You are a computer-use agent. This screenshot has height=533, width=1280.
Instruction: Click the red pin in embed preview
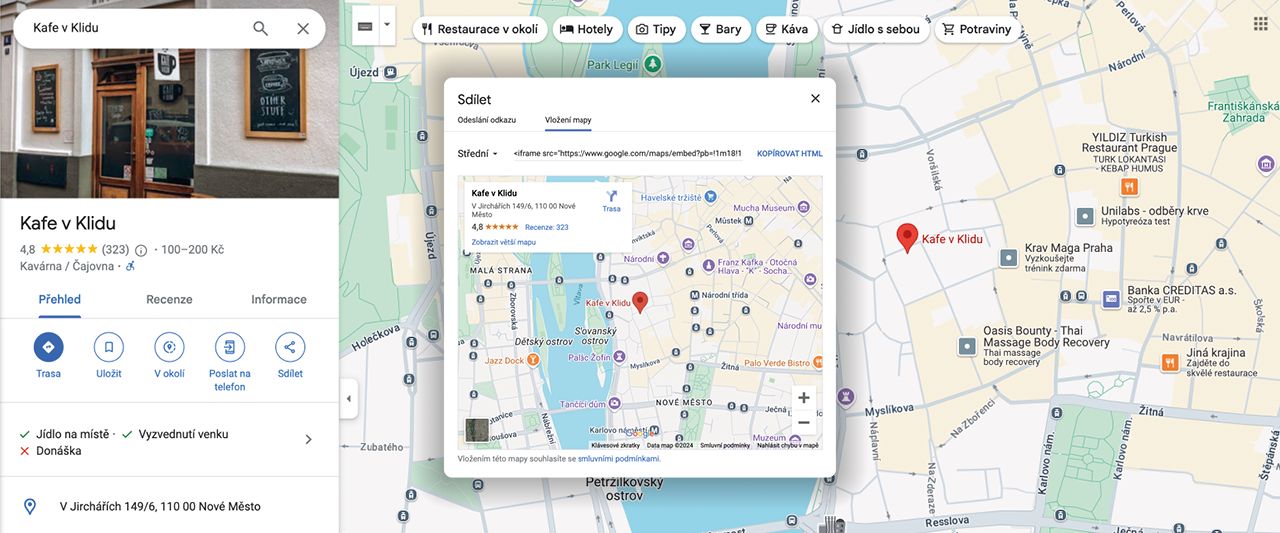click(640, 302)
